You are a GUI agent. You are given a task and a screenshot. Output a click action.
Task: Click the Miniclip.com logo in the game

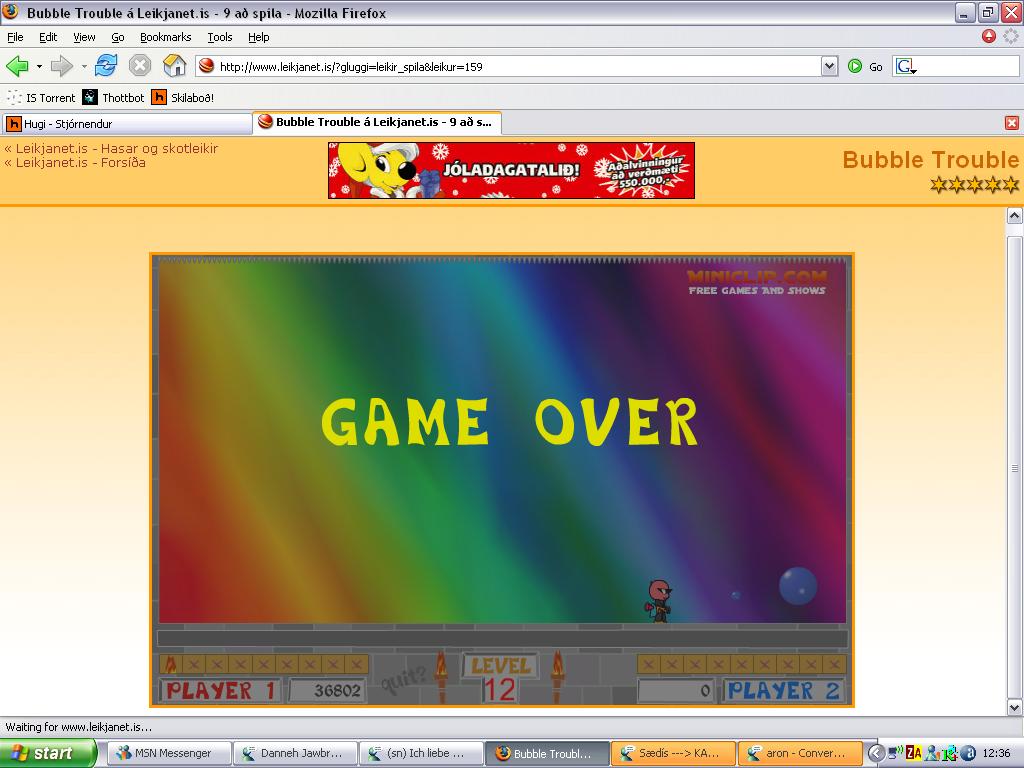pos(757,282)
